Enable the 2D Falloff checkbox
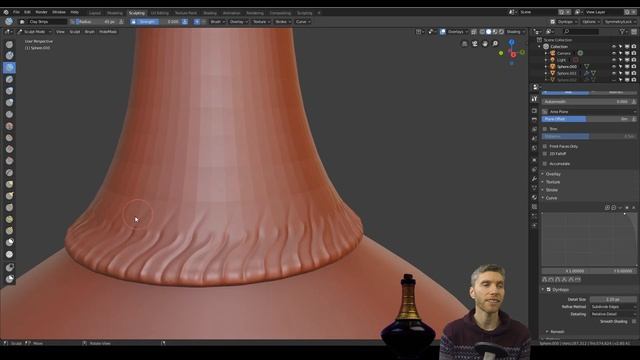Image resolution: width=640 pixels, height=360 pixels. pyautogui.click(x=545, y=154)
